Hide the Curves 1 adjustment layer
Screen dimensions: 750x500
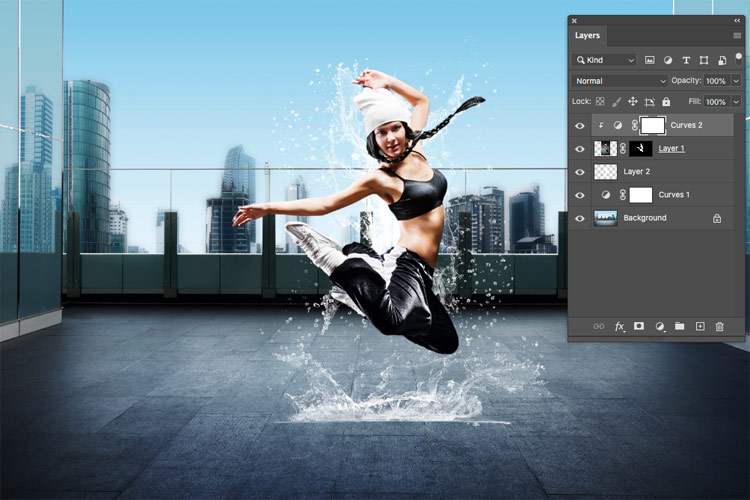[x=580, y=195]
